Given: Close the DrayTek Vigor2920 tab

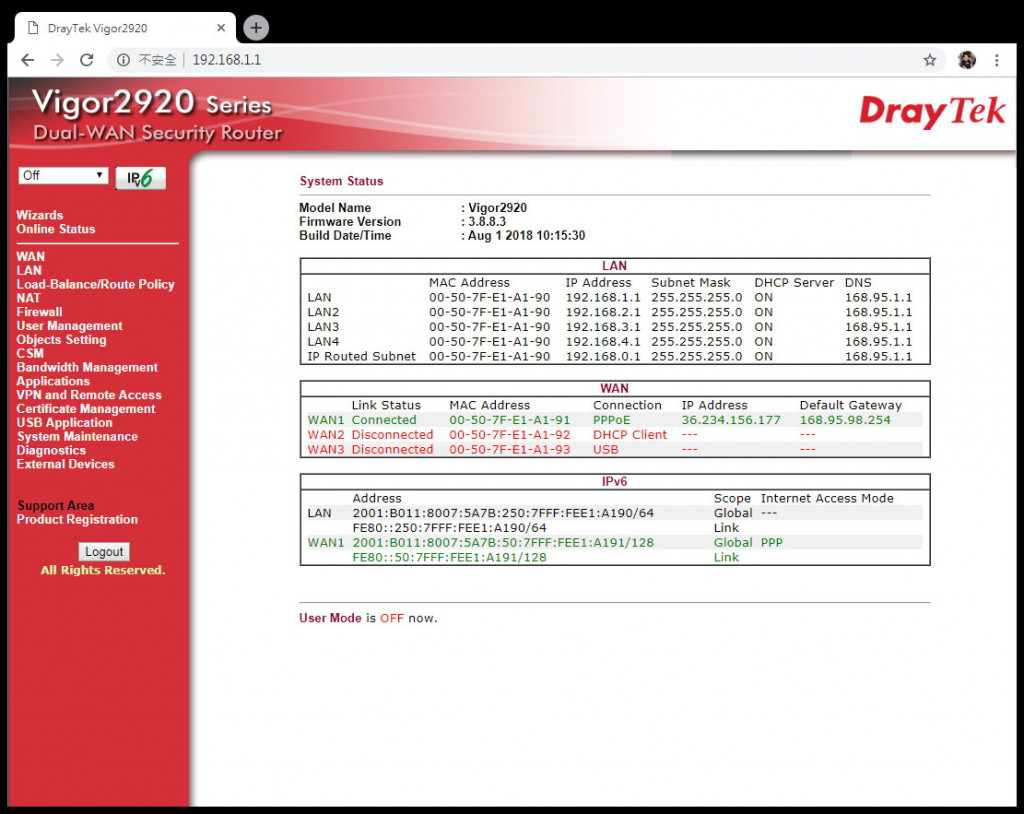Looking at the screenshot, I should pyautogui.click(x=221, y=28).
